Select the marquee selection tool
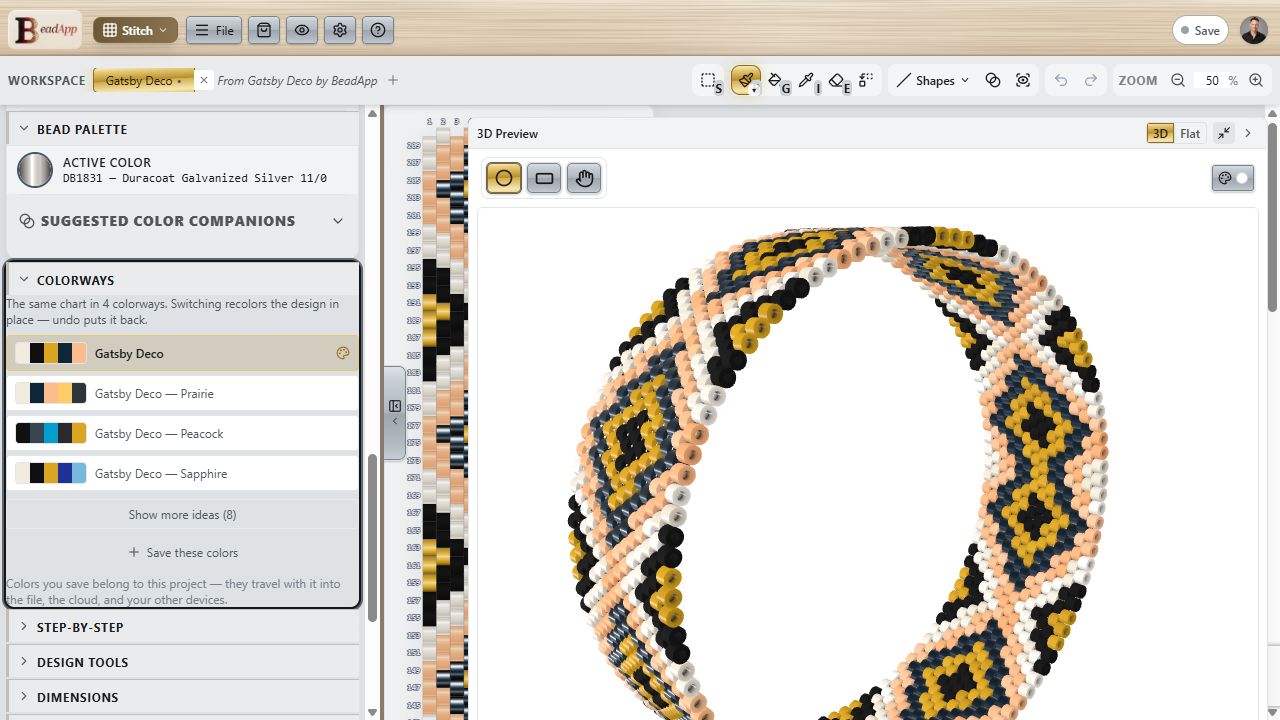The width and height of the screenshot is (1280, 720). coord(709,81)
